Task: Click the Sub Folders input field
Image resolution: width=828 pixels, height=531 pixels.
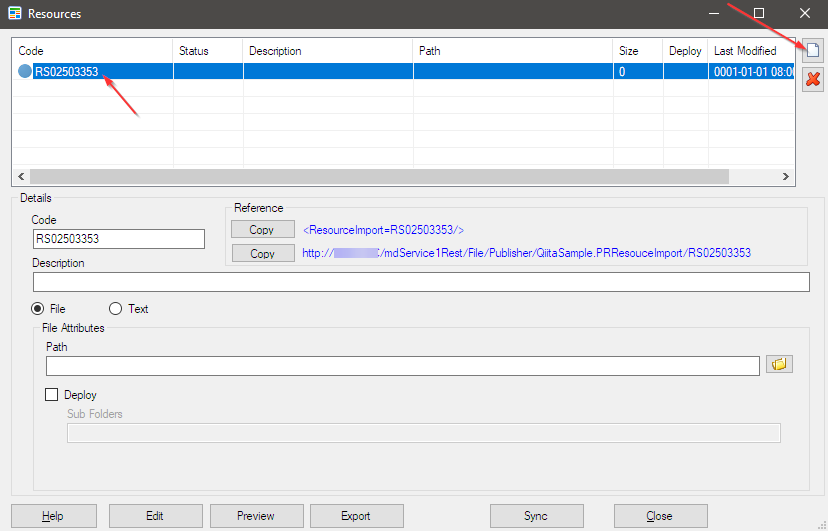Action: [424, 433]
